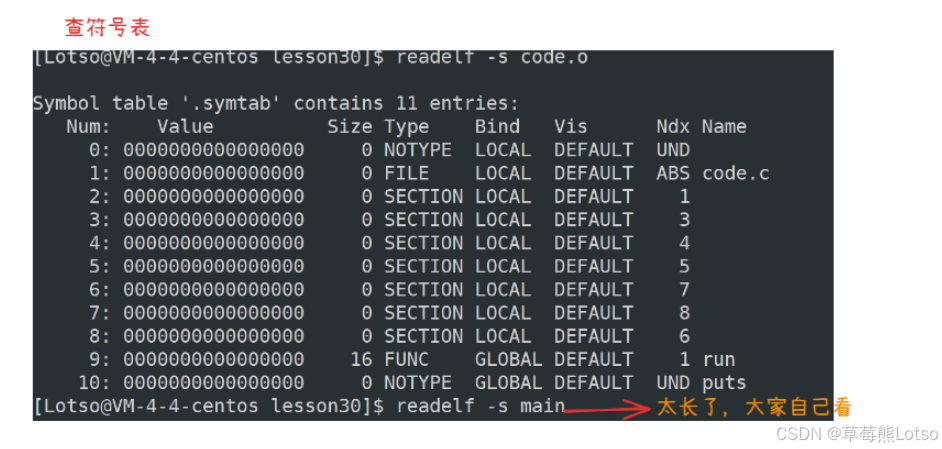The height and width of the screenshot is (449, 942).
Task: Click the "Symbol table '.symtab' contains 11 entries" line
Action: tap(275, 103)
